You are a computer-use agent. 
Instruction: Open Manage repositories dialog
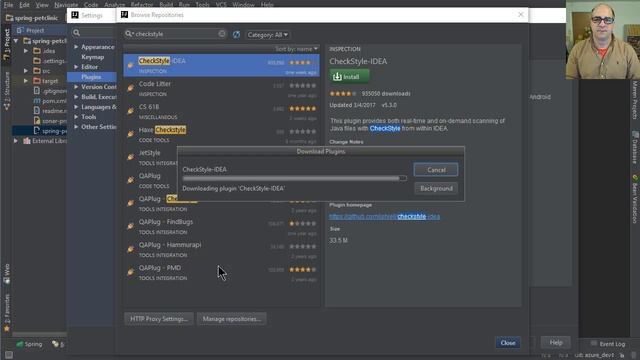coord(231,319)
